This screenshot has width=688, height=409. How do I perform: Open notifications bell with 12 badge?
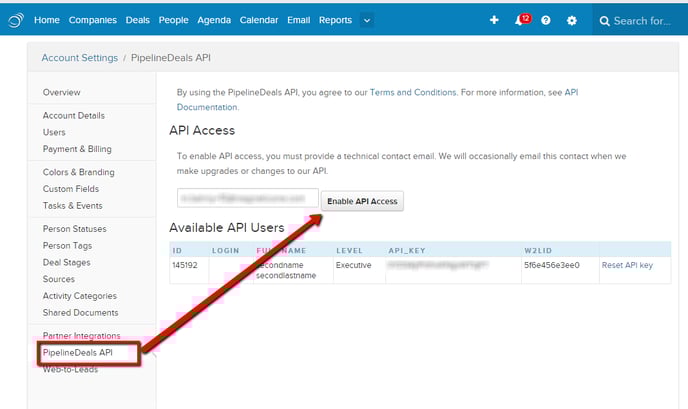pos(522,20)
